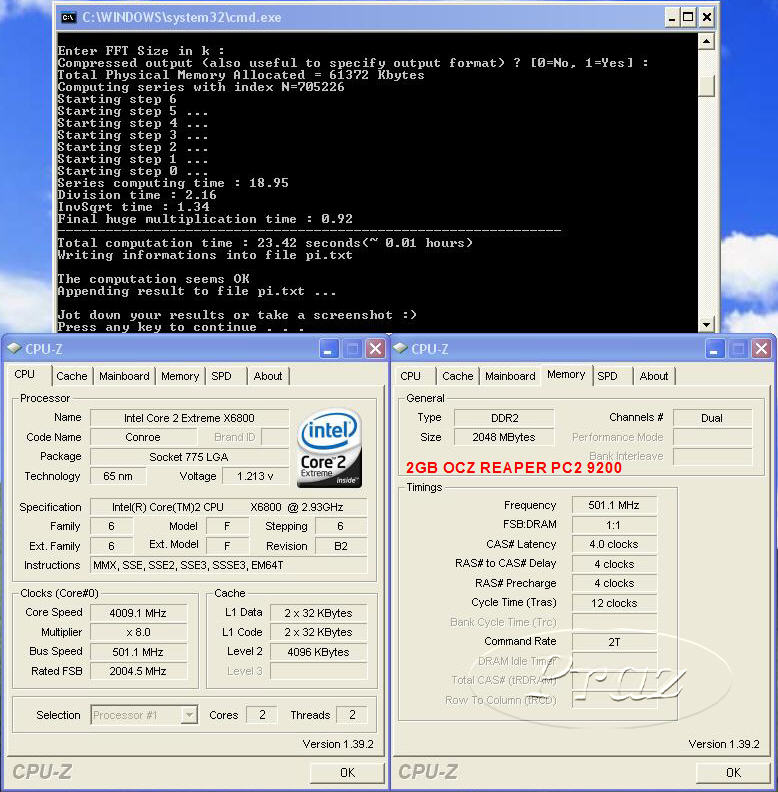Close the right CPU-Z window

pyautogui.click(x=761, y=349)
